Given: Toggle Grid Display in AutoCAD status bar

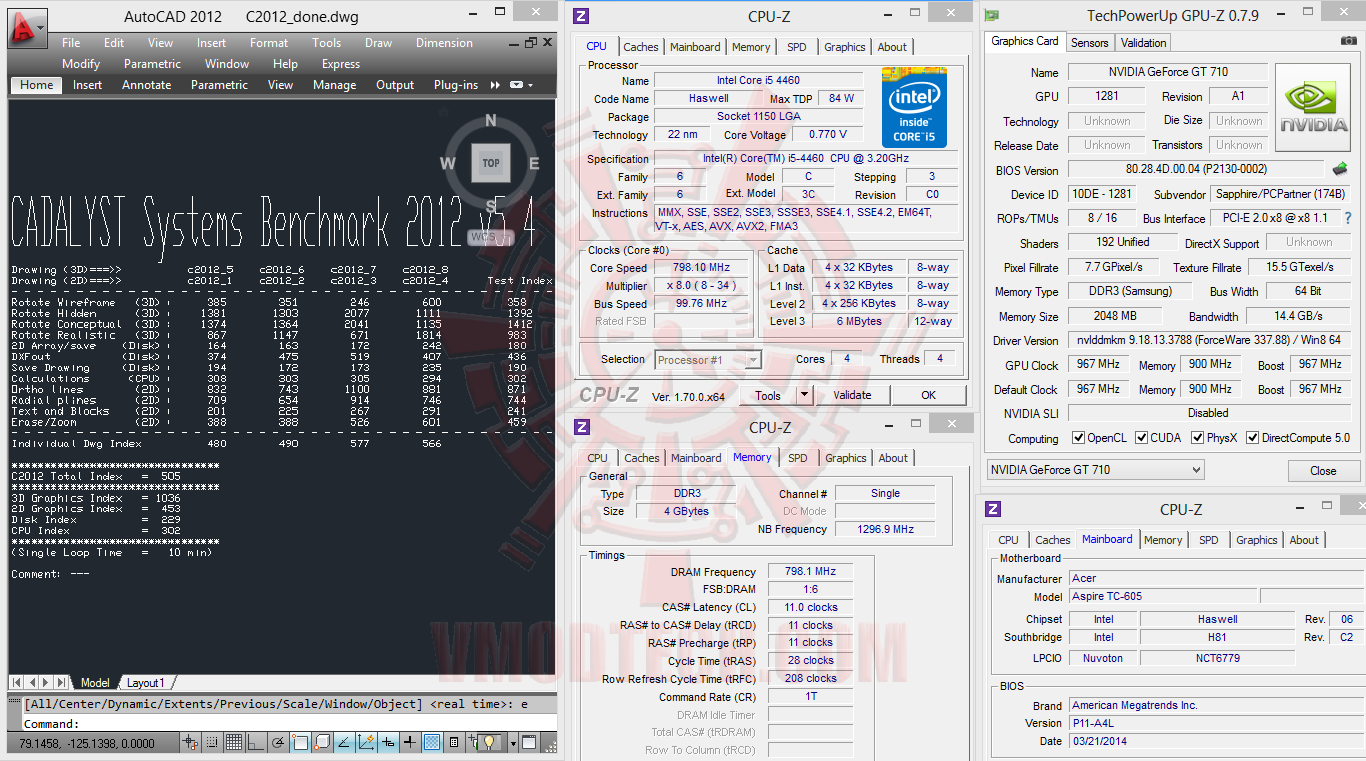Looking at the screenshot, I should (234, 743).
